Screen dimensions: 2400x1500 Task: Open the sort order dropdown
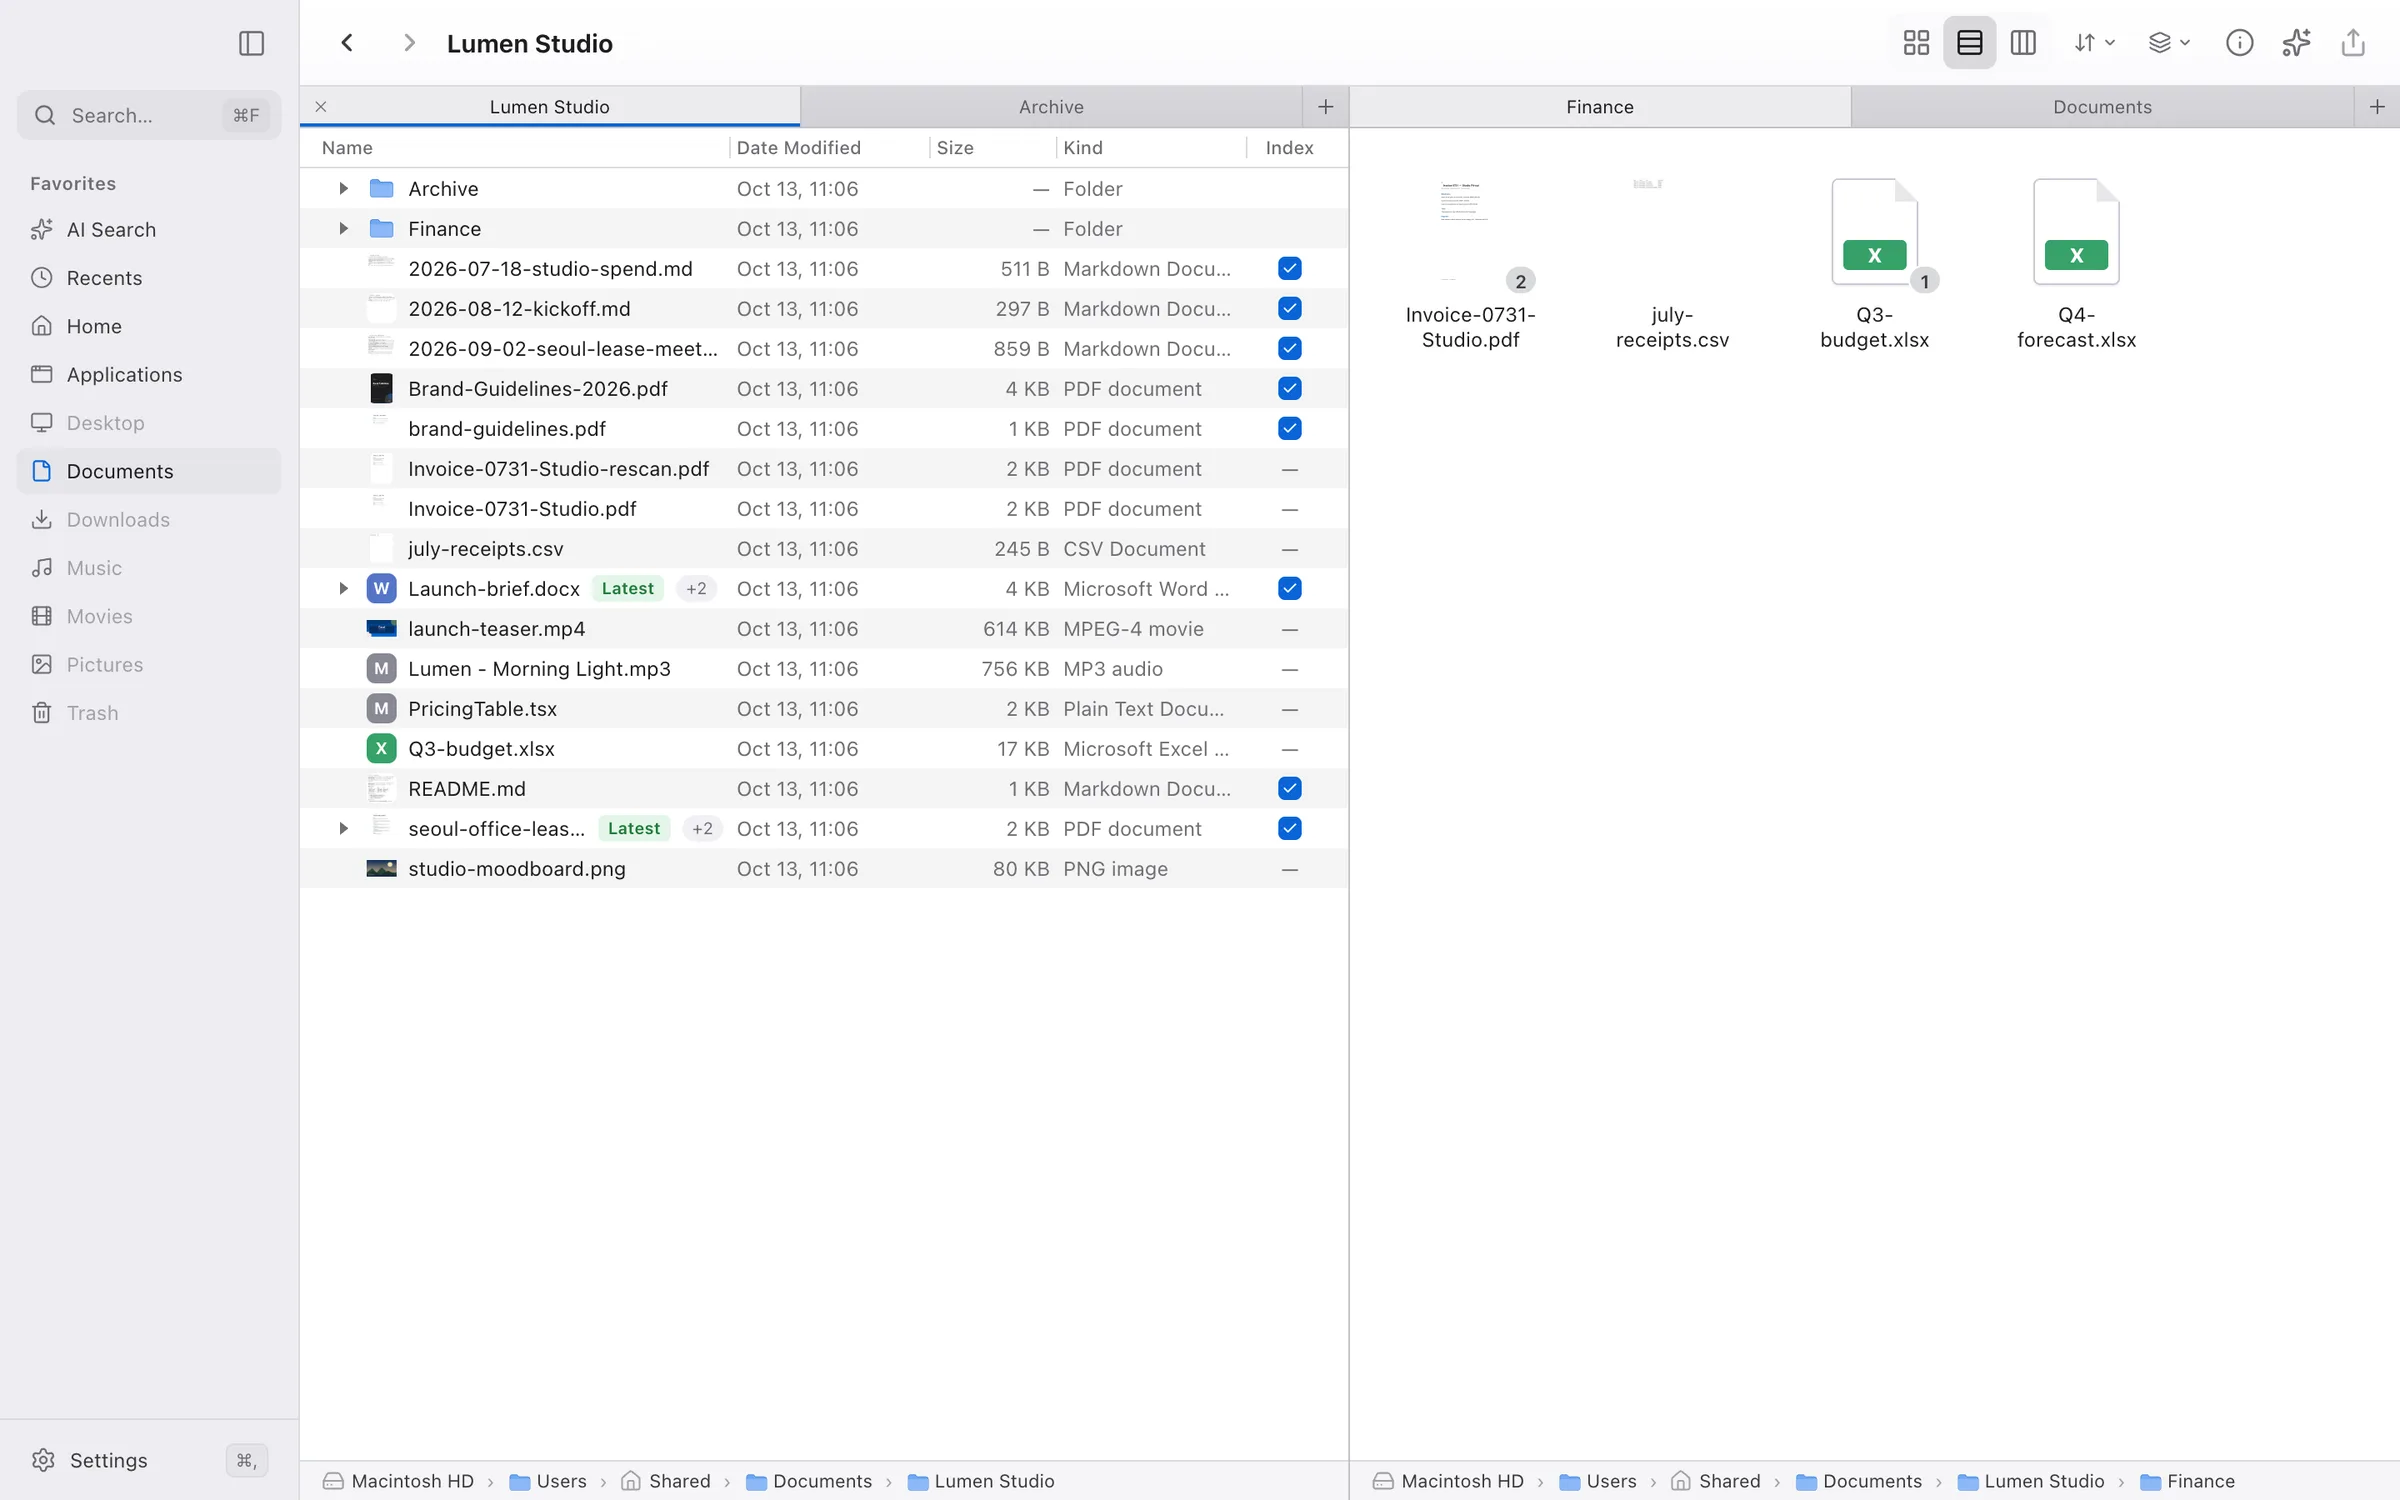coord(2094,43)
